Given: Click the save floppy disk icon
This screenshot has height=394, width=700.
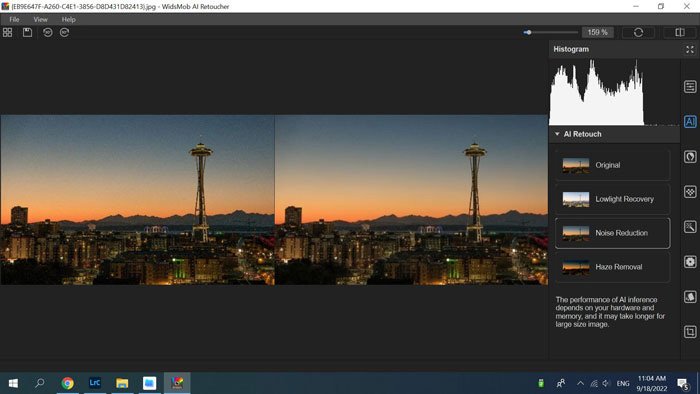Looking at the screenshot, I should [27, 33].
